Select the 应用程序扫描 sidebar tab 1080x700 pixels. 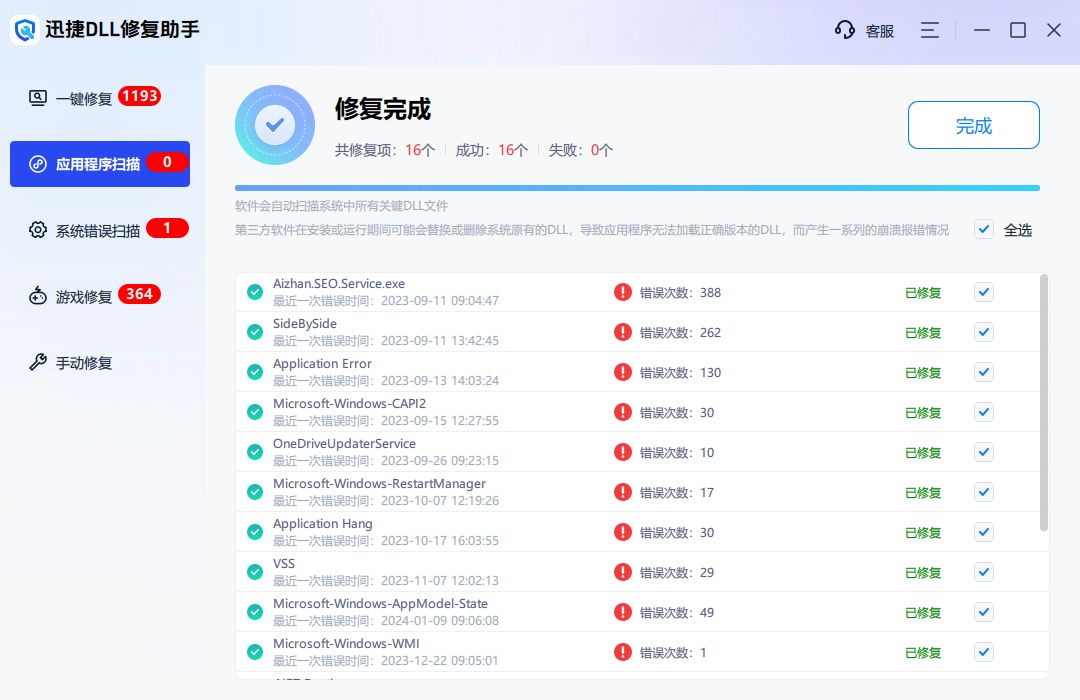[x=100, y=164]
